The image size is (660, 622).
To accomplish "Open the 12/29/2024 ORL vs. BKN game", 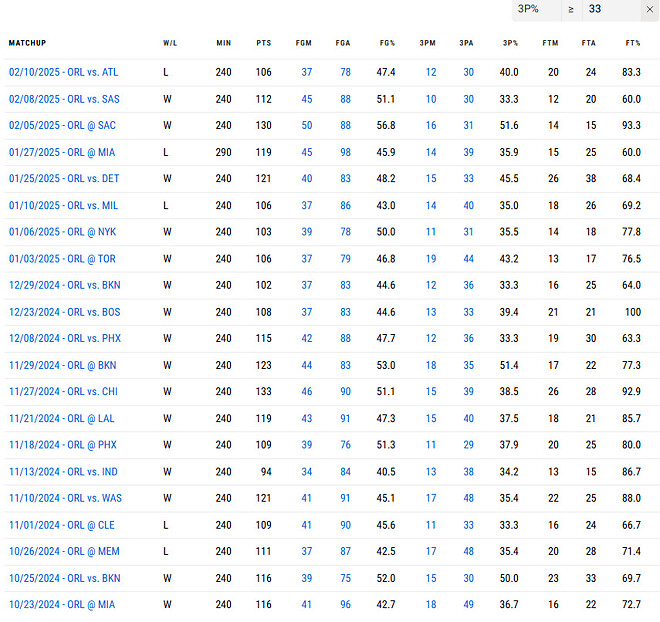I will coord(64,285).
